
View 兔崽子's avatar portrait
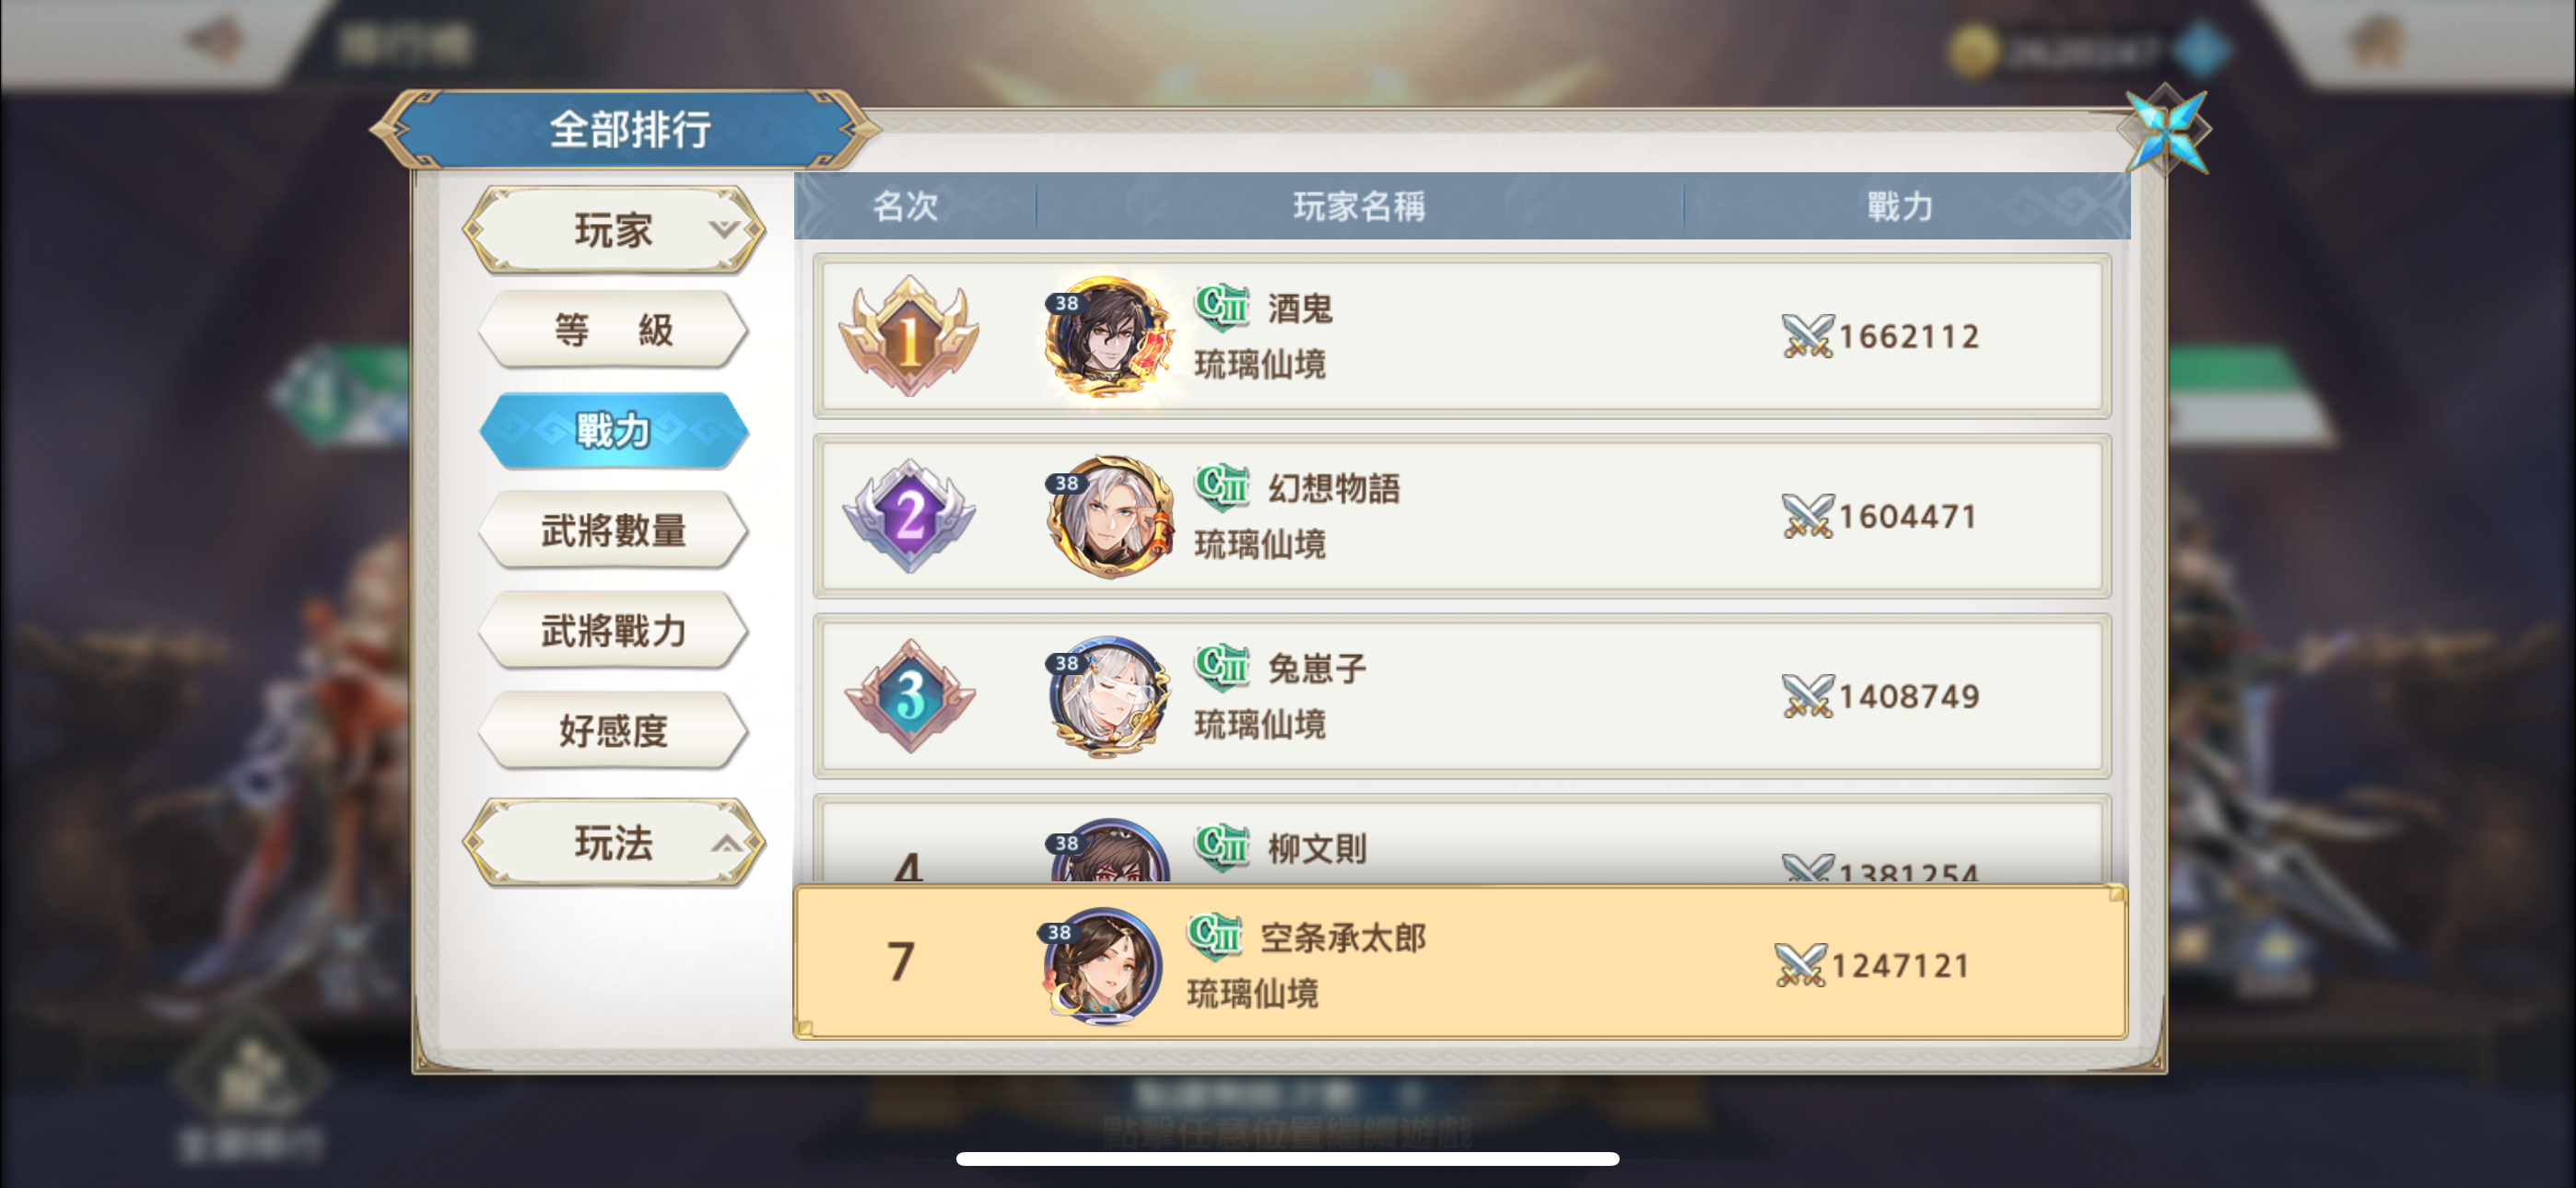click(1107, 696)
